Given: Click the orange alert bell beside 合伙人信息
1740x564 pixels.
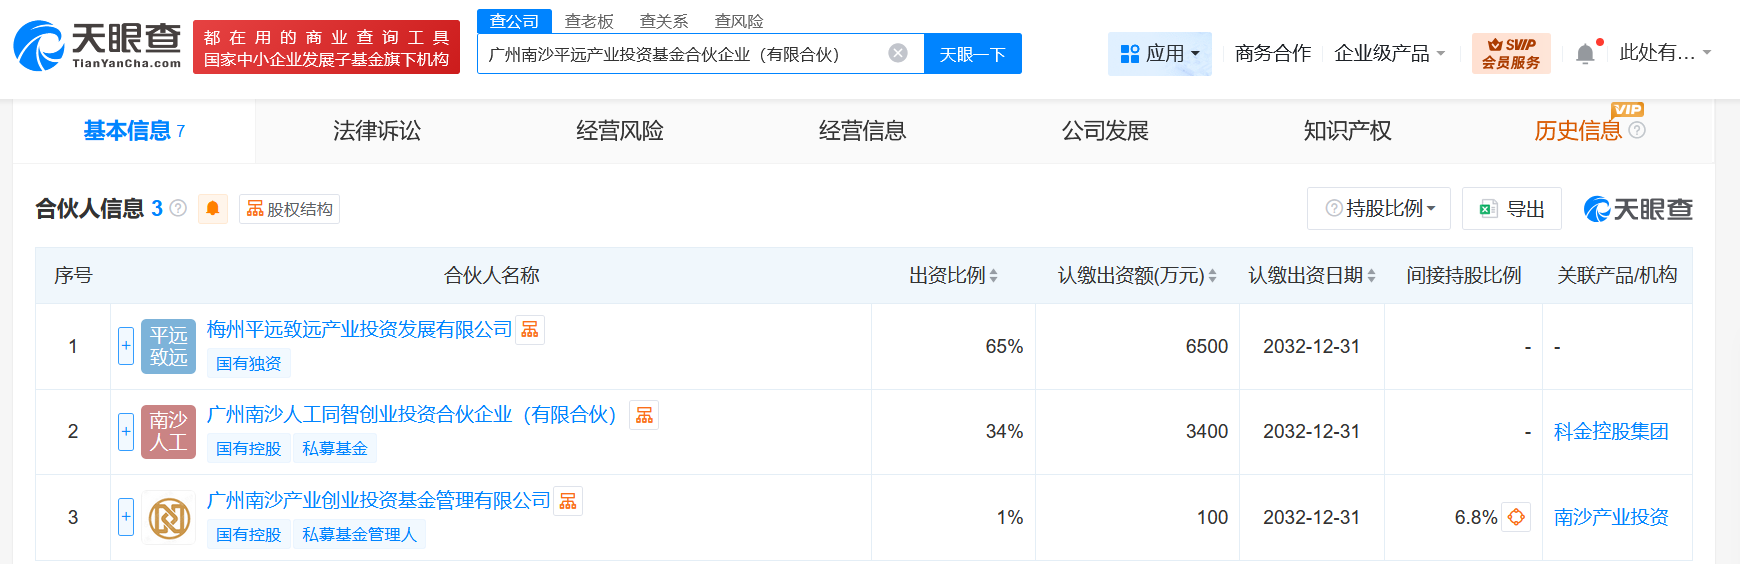Looking at the screenshot, I should tap(213, 208).
